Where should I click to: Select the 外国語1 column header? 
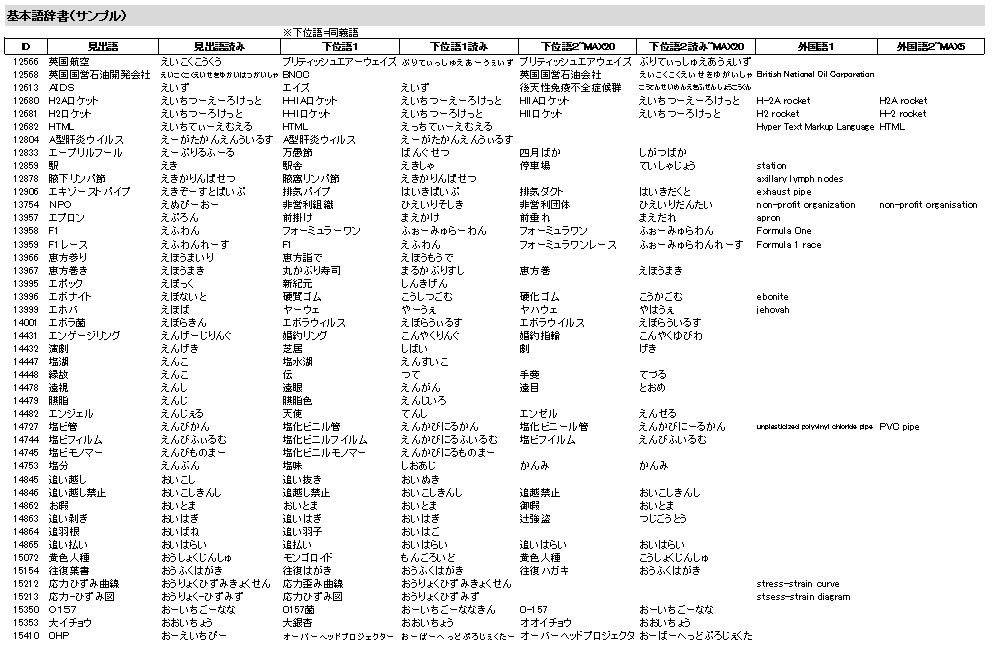[816, 46]
